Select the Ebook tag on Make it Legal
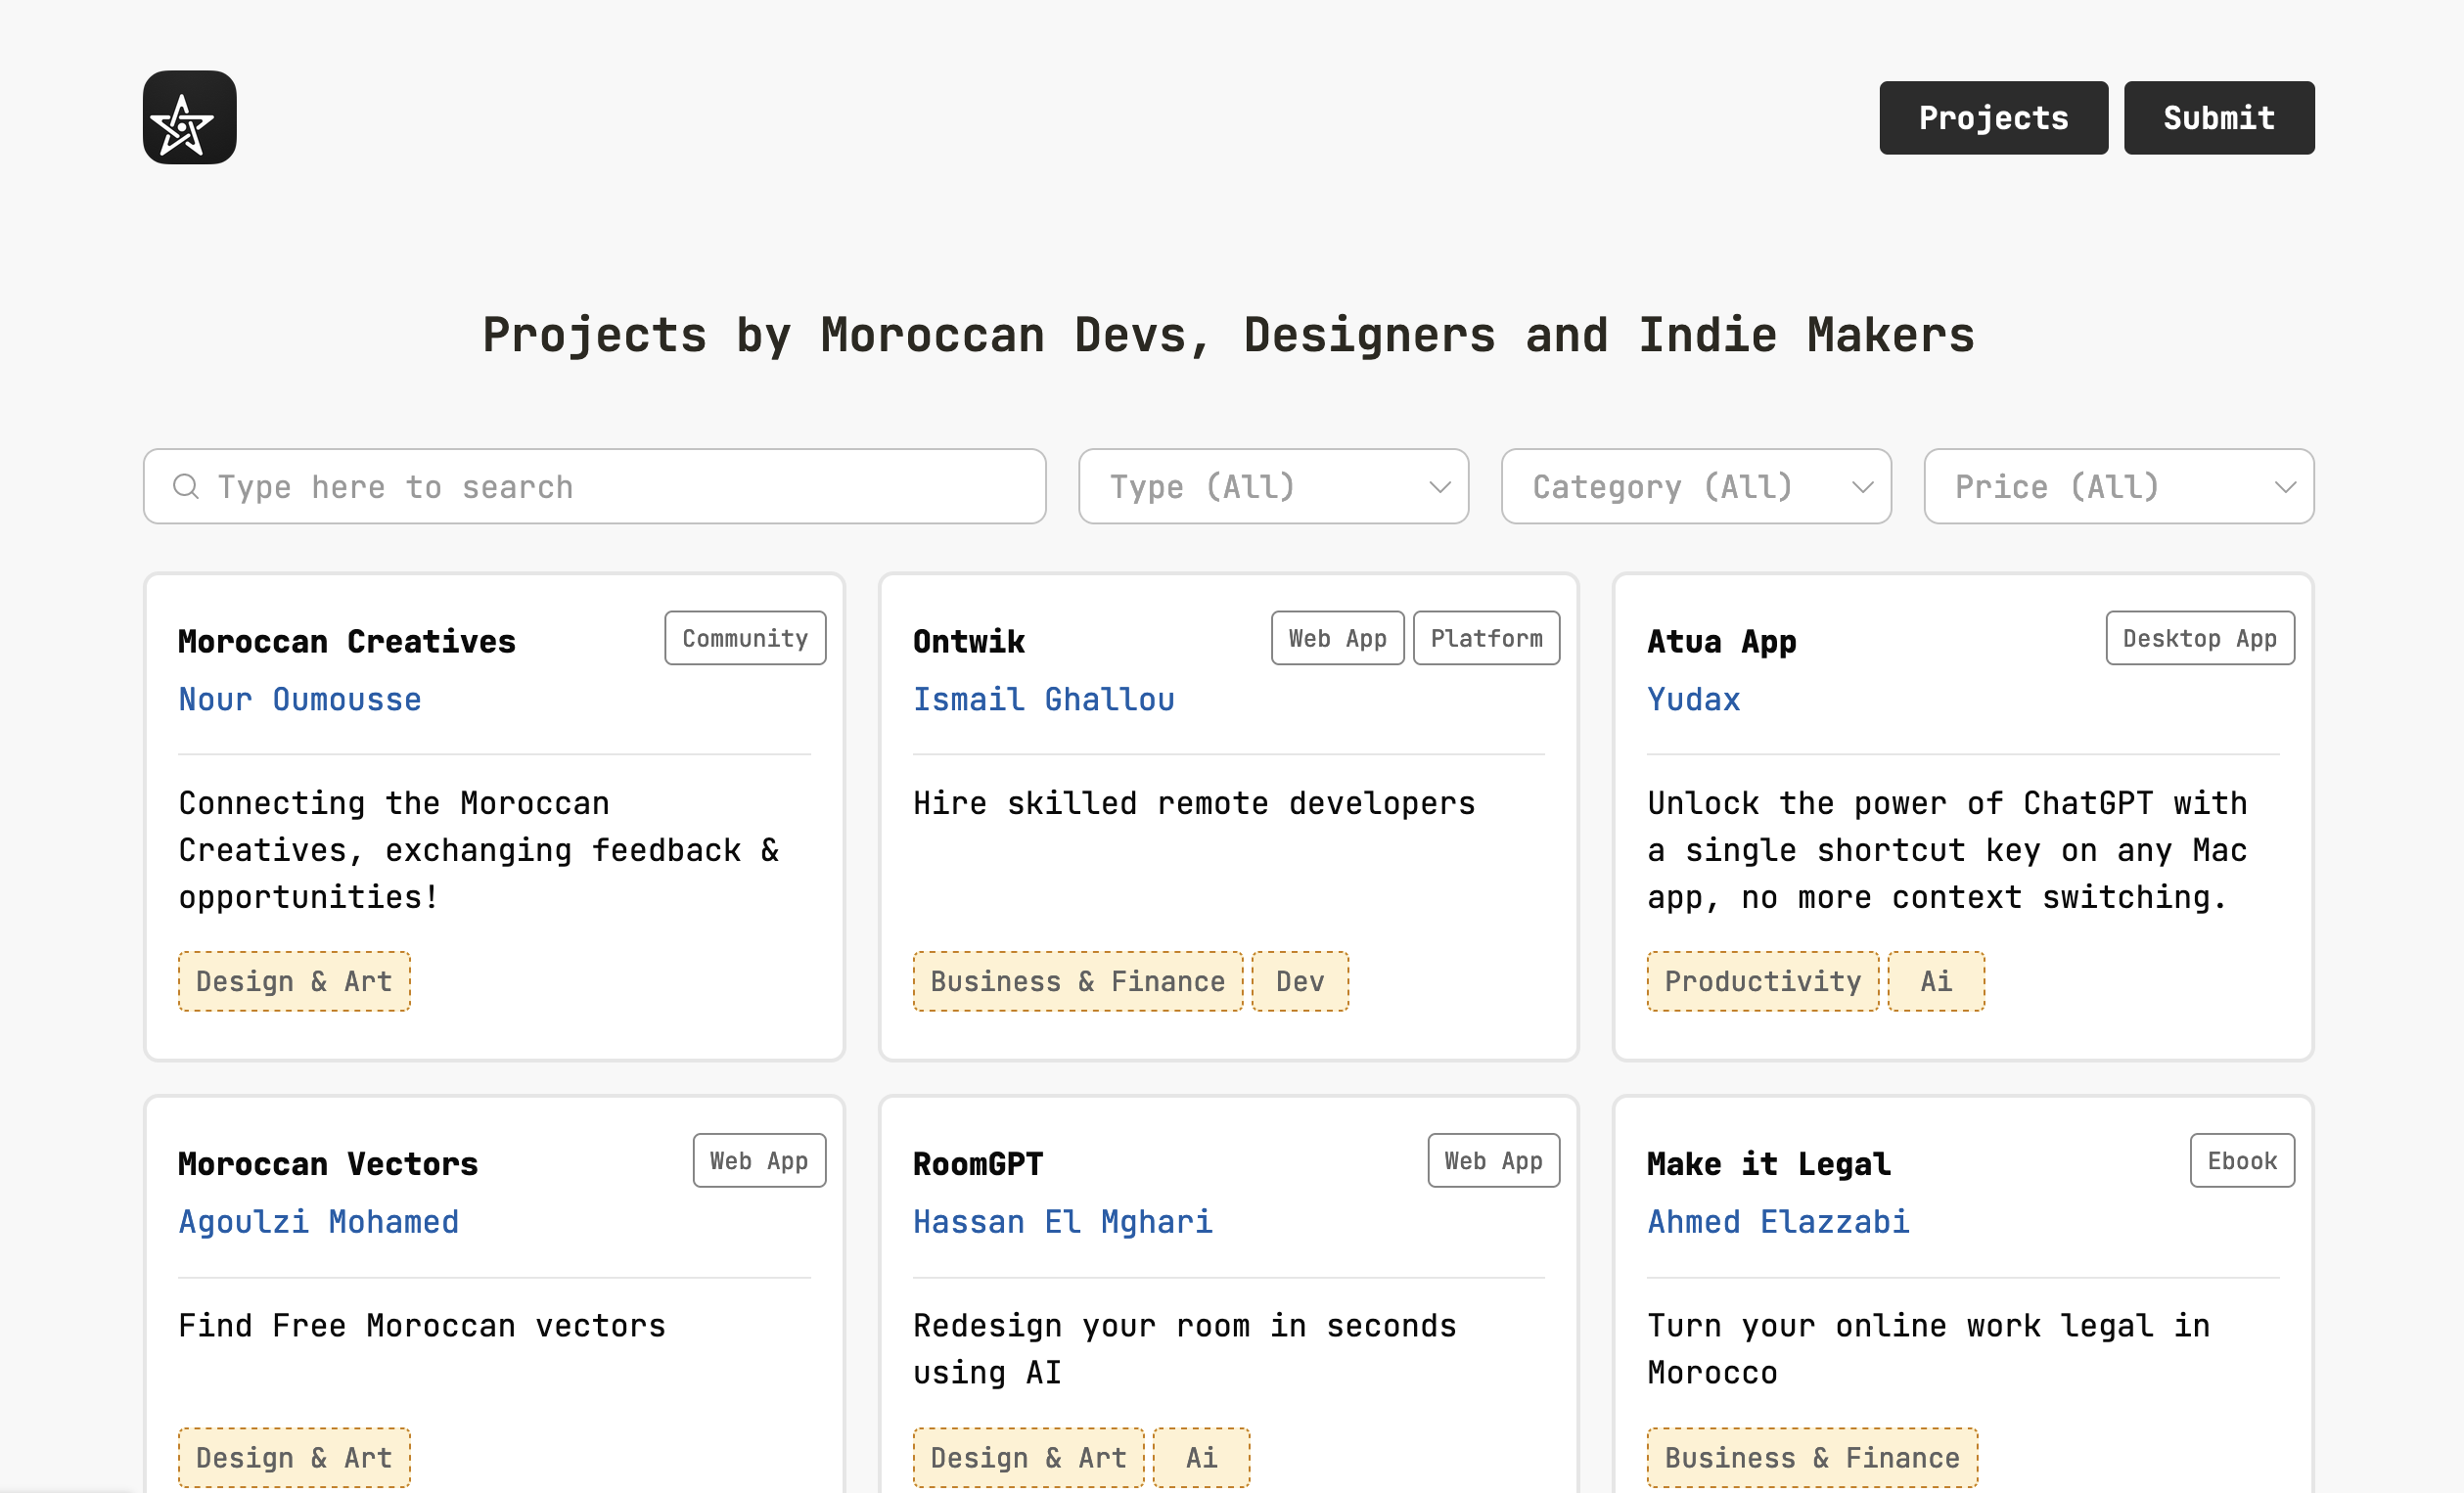 coord(2243,1161)
